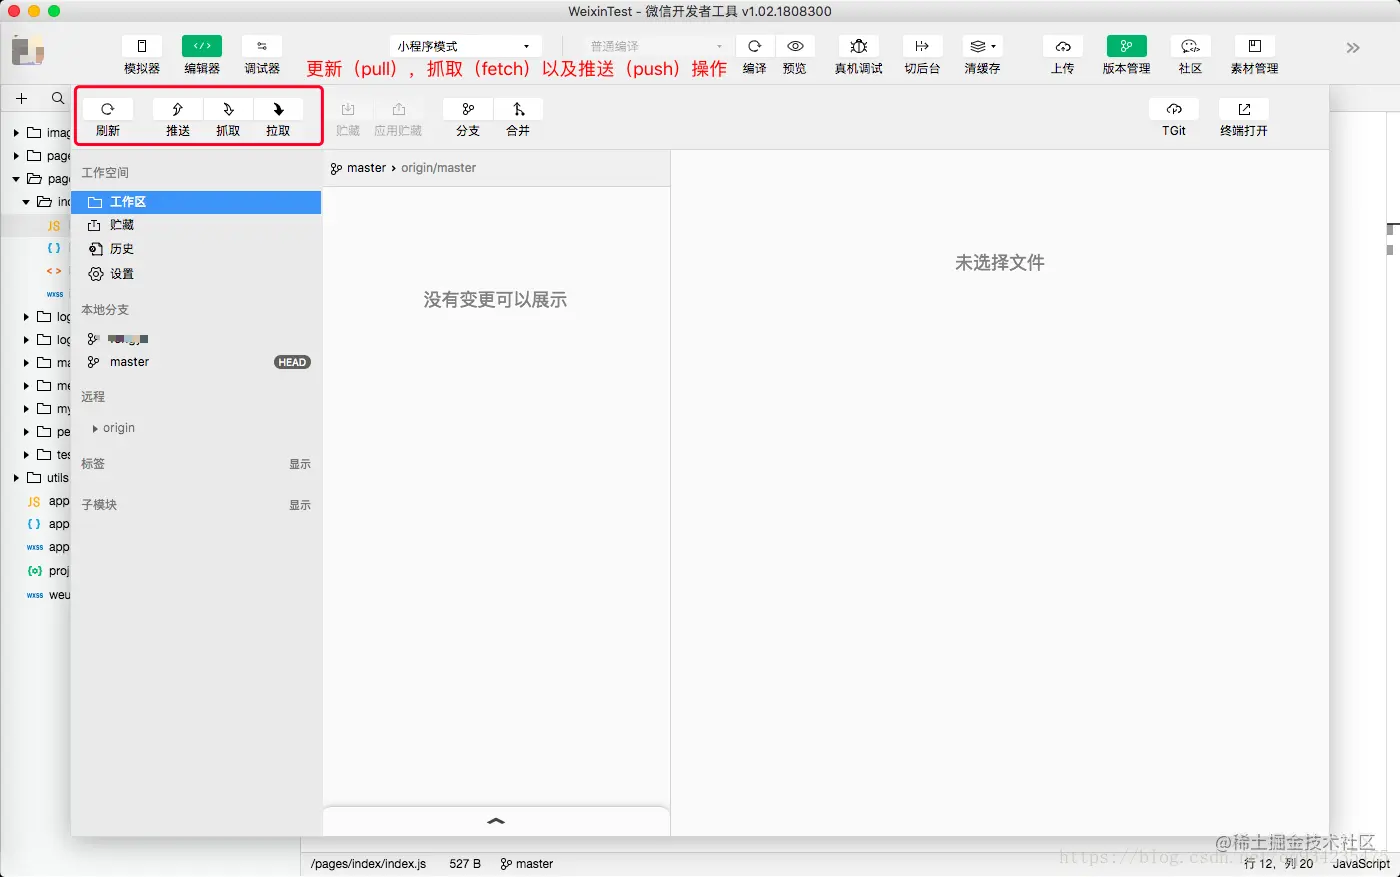Click 显示 next to 标签

(300, 464)
